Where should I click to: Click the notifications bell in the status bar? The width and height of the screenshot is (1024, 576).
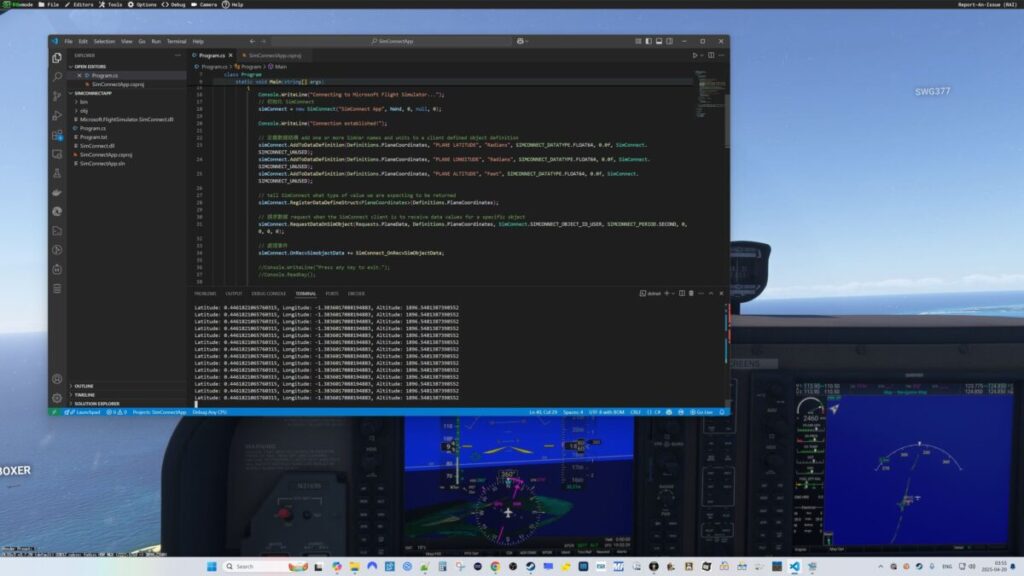(x=722, y=412)
